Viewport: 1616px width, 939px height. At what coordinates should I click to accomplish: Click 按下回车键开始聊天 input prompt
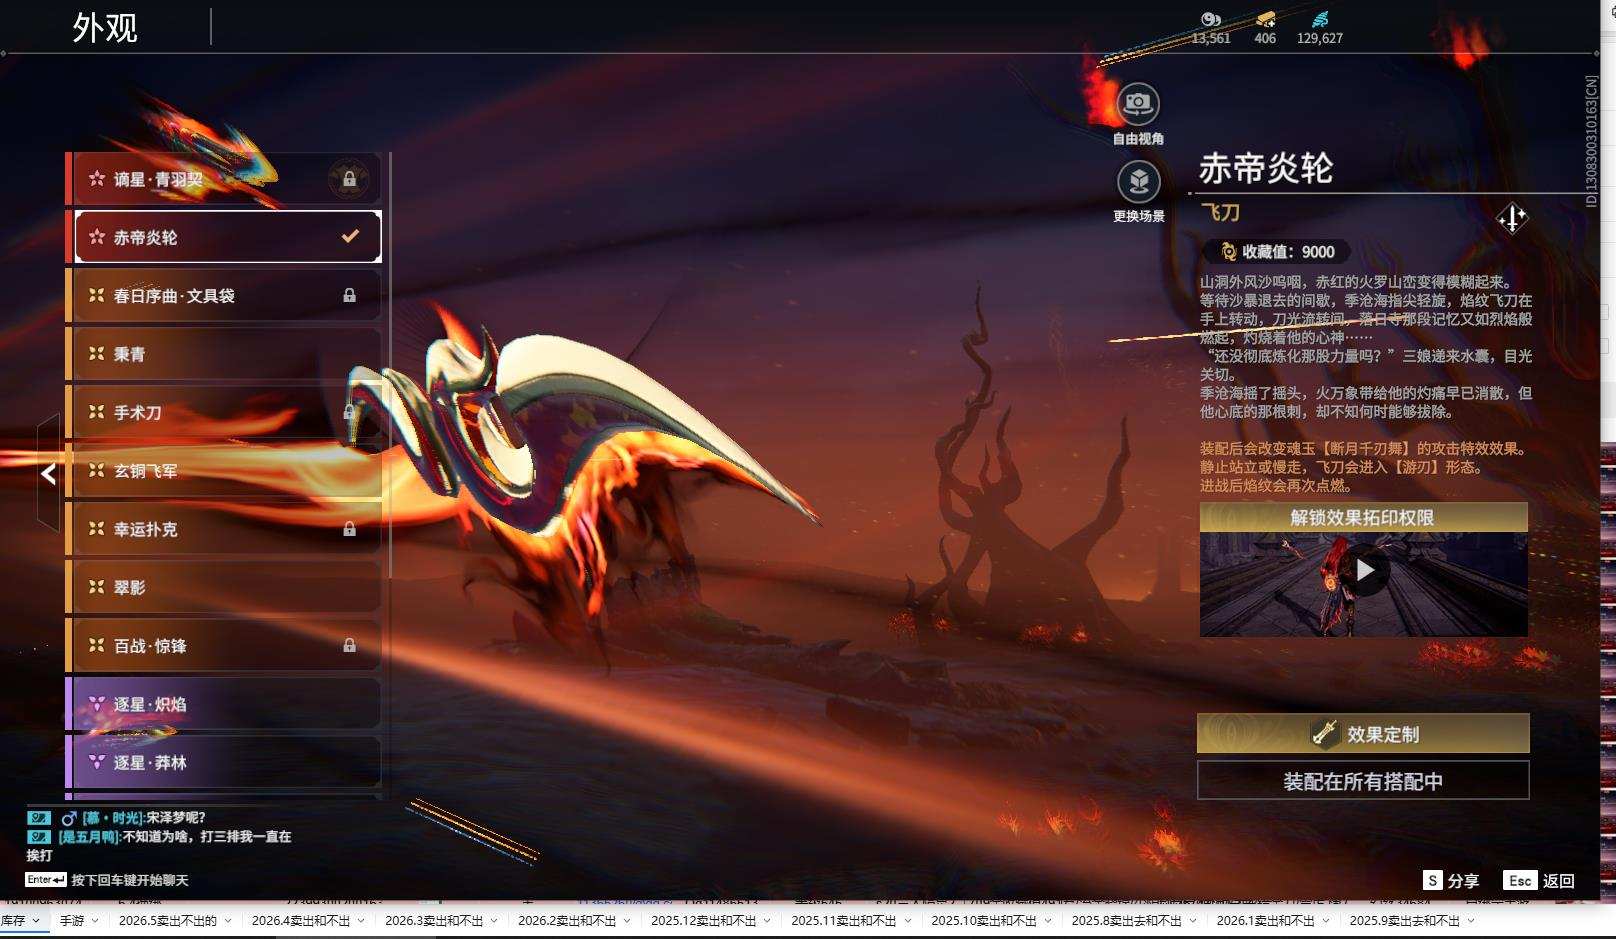130,880
